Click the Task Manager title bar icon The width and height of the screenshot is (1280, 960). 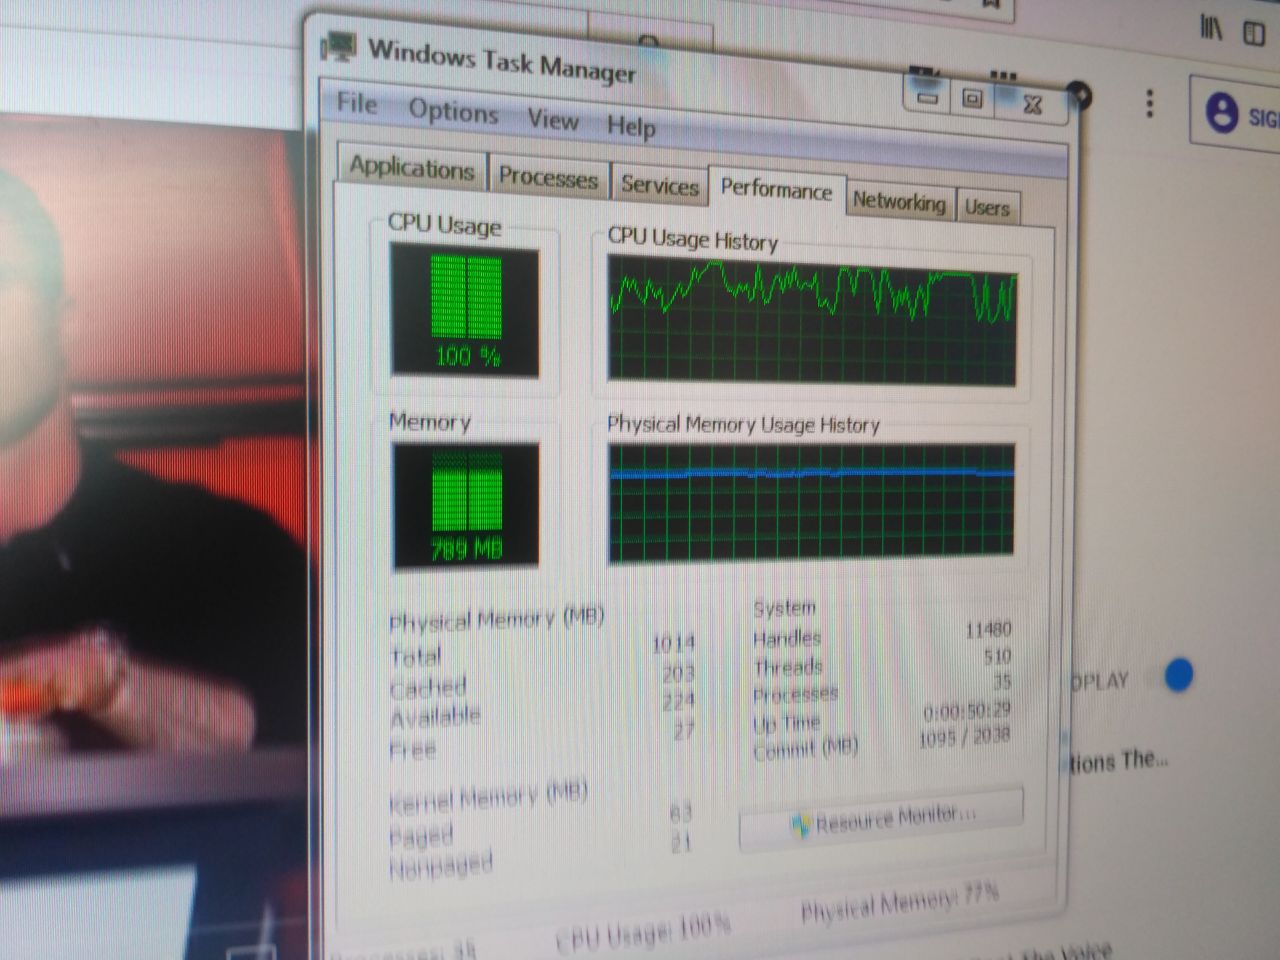(338, 46)
